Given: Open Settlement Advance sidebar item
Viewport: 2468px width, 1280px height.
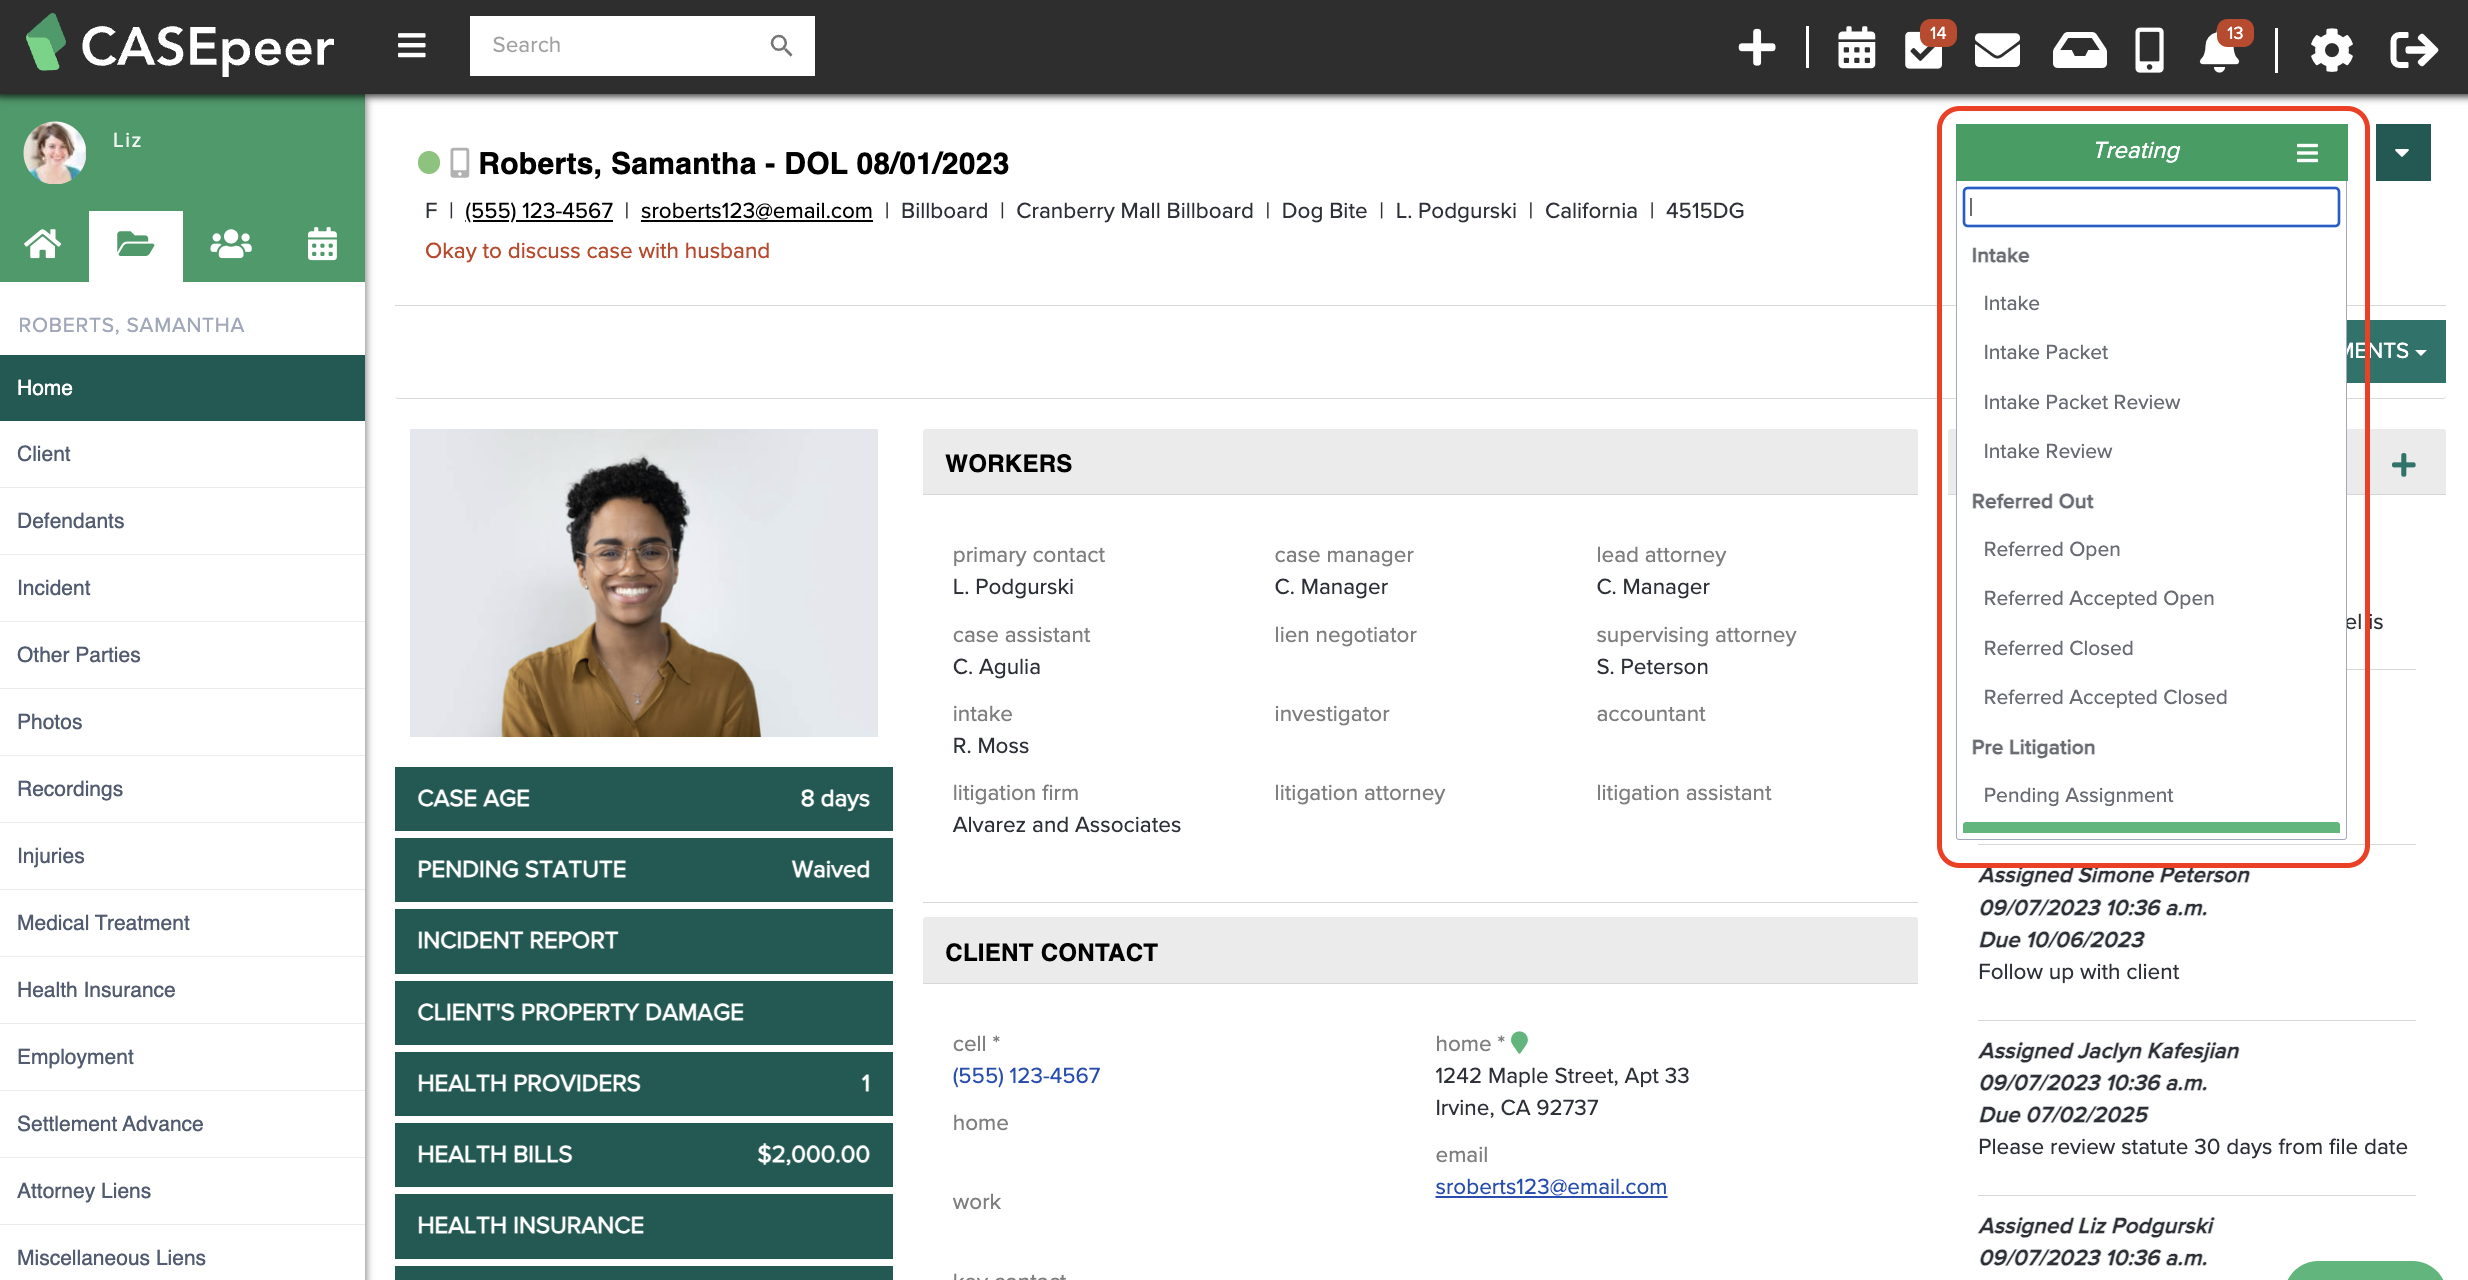Looking at the screenshot, I should pos(182,1124).
